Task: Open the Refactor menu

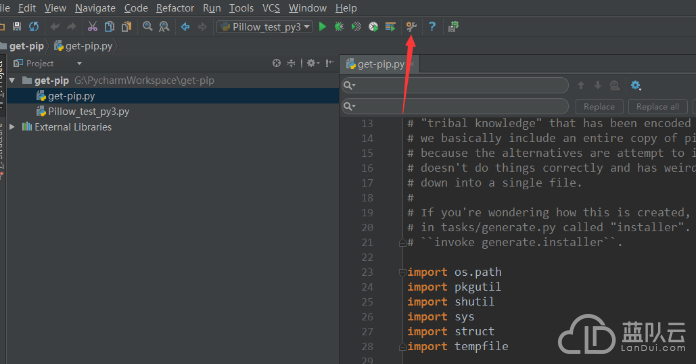Action: pos(175,8)
